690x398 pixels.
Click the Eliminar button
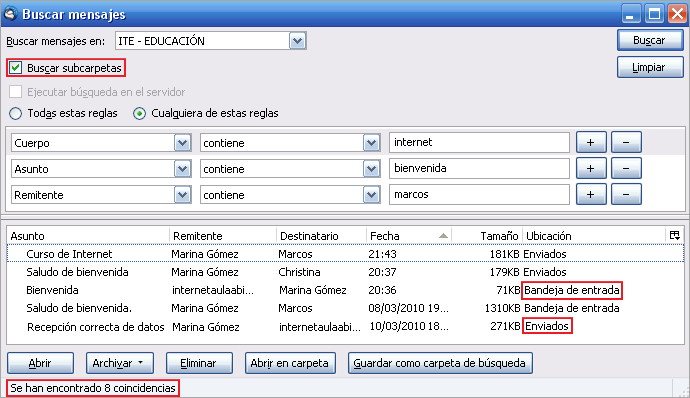pos(199,363)
